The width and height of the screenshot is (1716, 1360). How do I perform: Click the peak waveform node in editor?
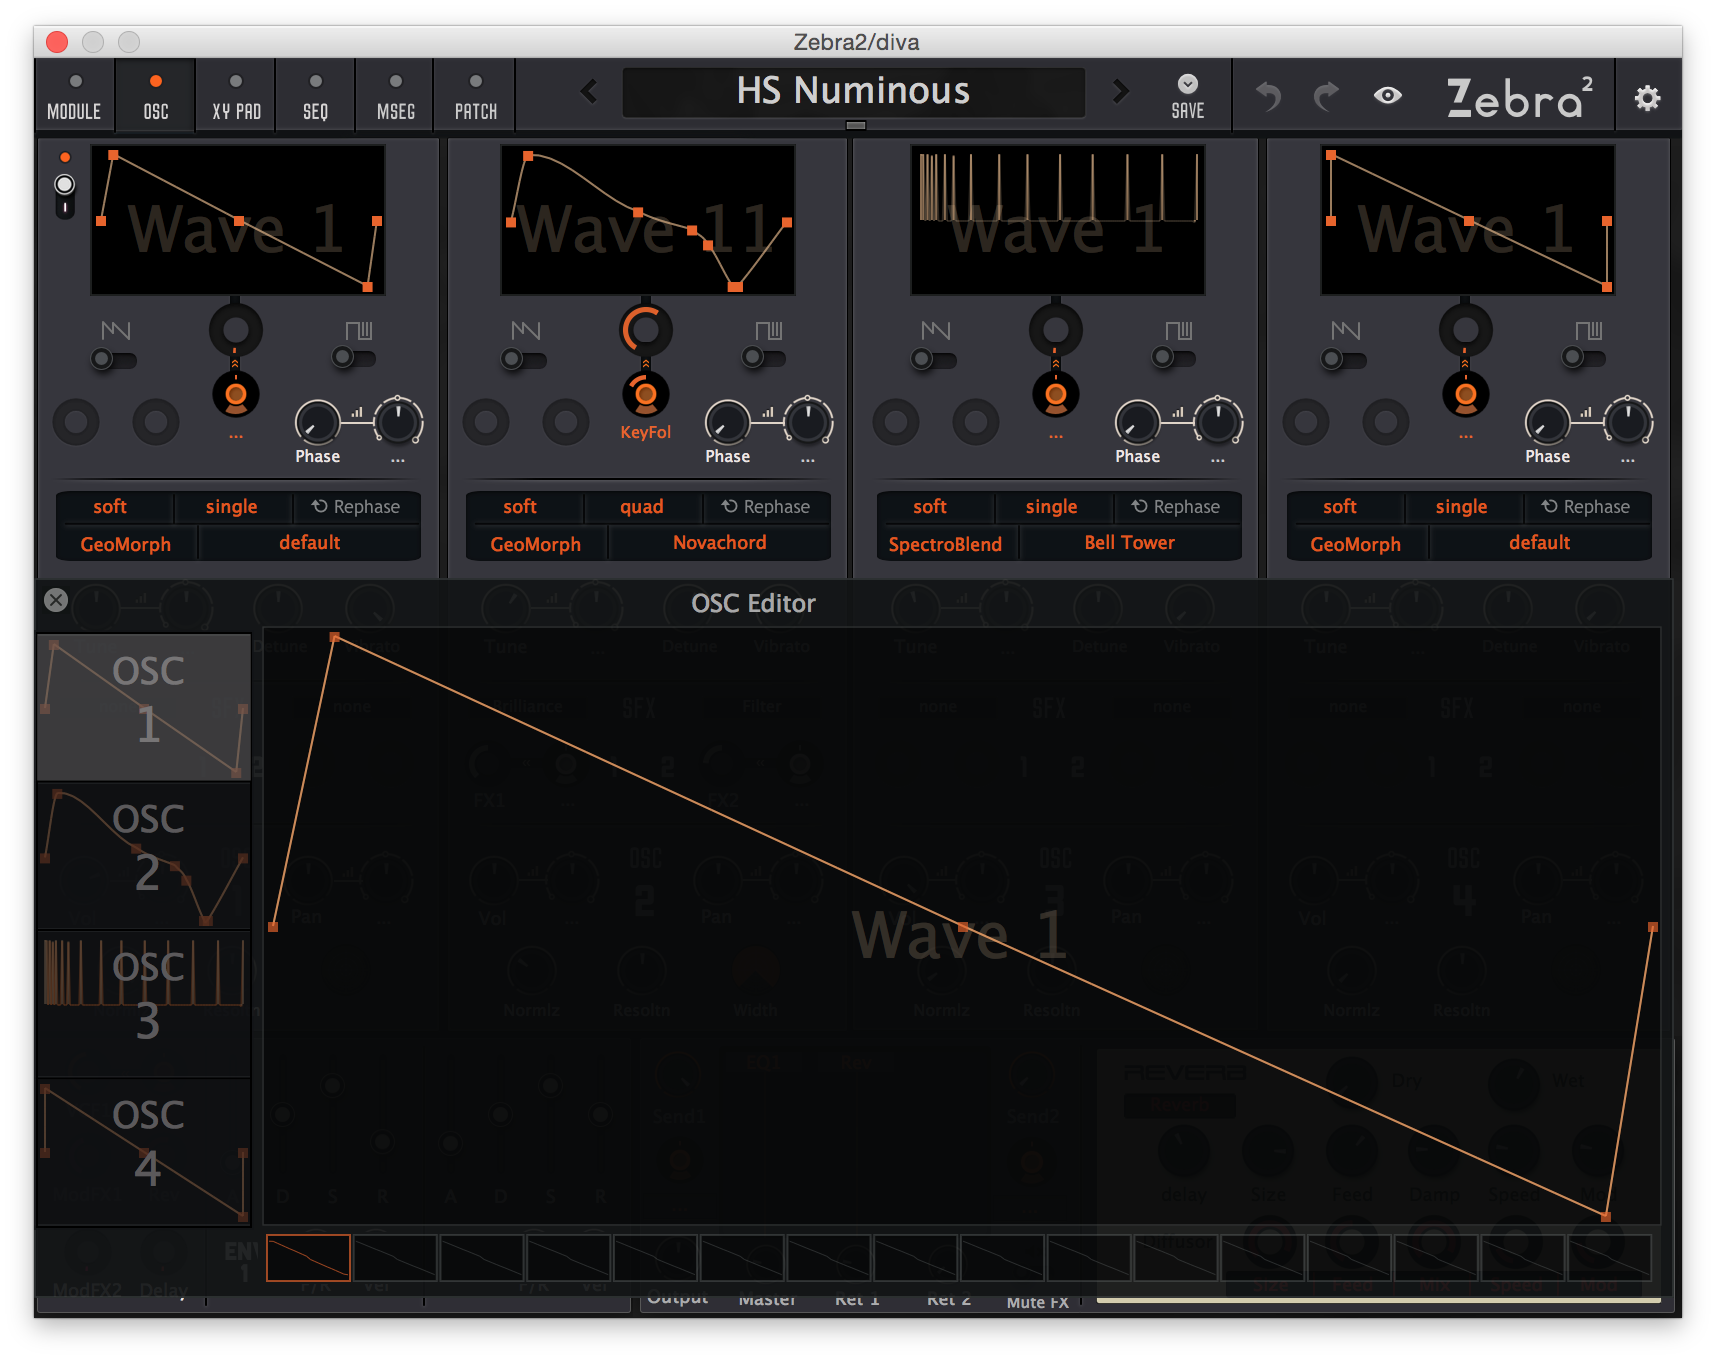[x=335, y=637]
